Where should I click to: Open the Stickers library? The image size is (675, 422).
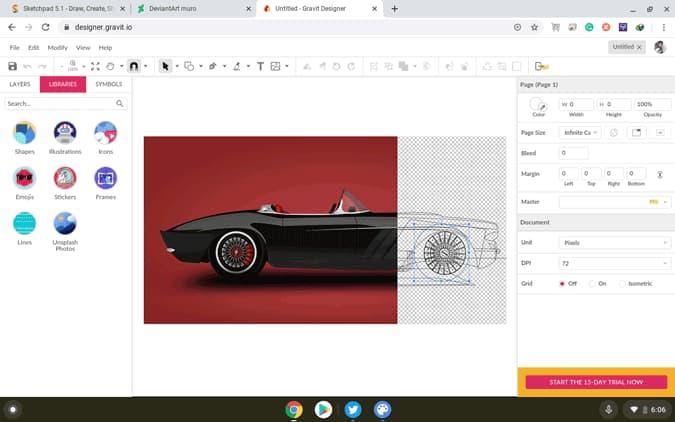tap(65, 183)
